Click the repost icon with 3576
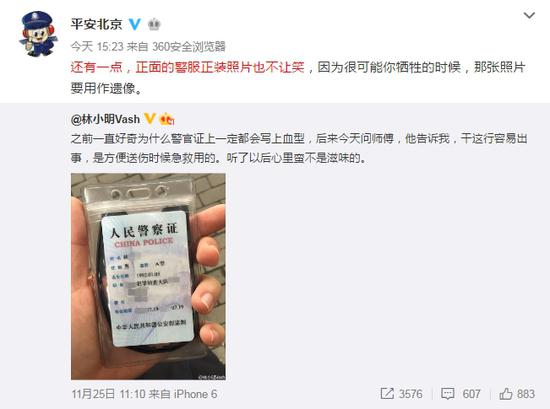The image size is (550, 409). (387, 394)
